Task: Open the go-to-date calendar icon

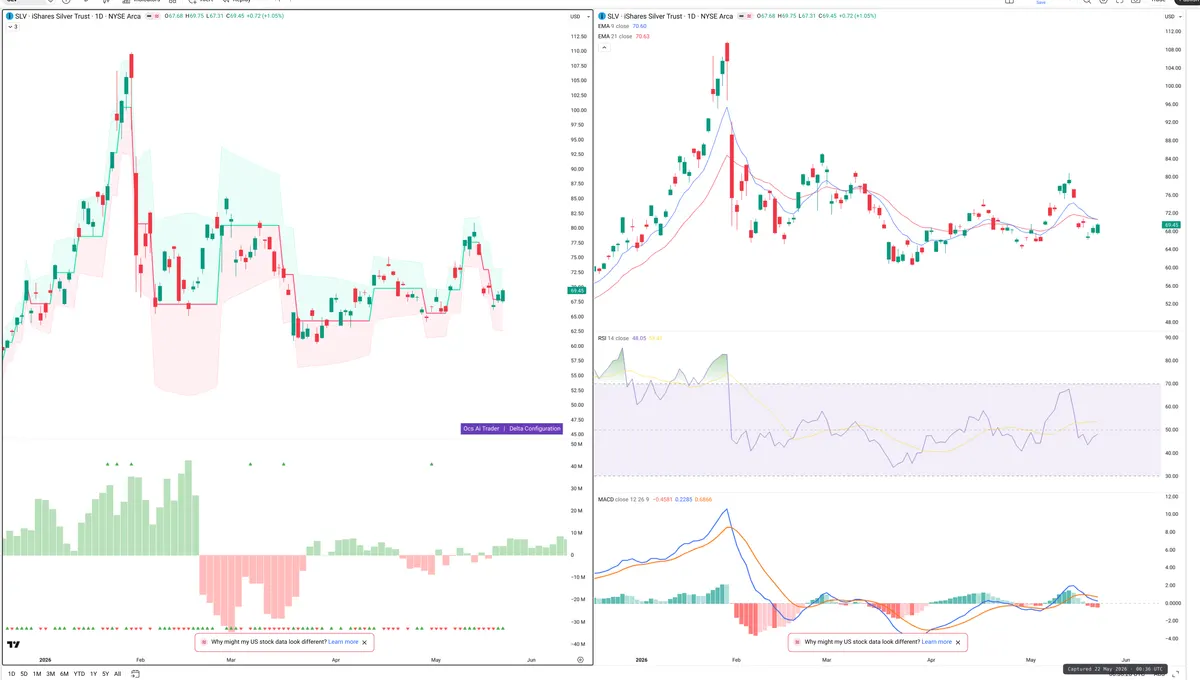Action: [135, 674]
